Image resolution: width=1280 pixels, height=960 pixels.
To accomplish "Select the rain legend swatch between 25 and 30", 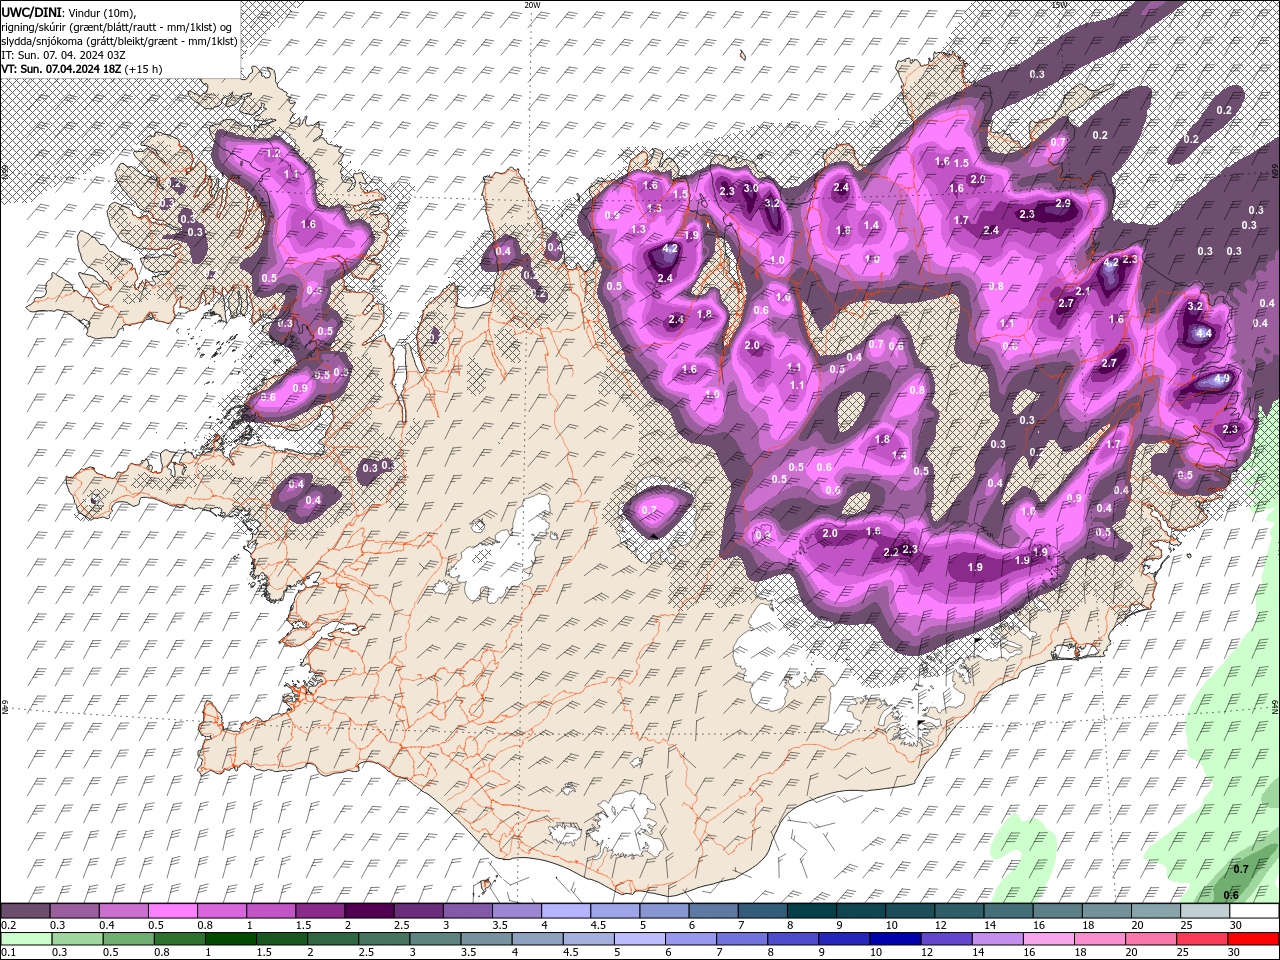I will (x=1201, y=939).
